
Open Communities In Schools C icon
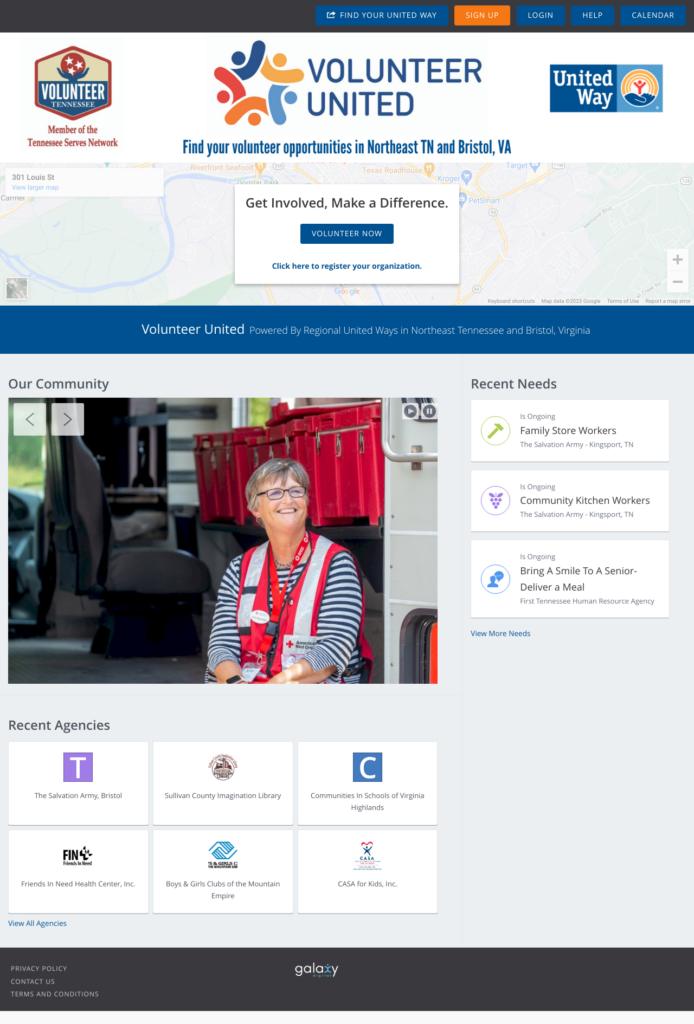click(x=368, y=767)
